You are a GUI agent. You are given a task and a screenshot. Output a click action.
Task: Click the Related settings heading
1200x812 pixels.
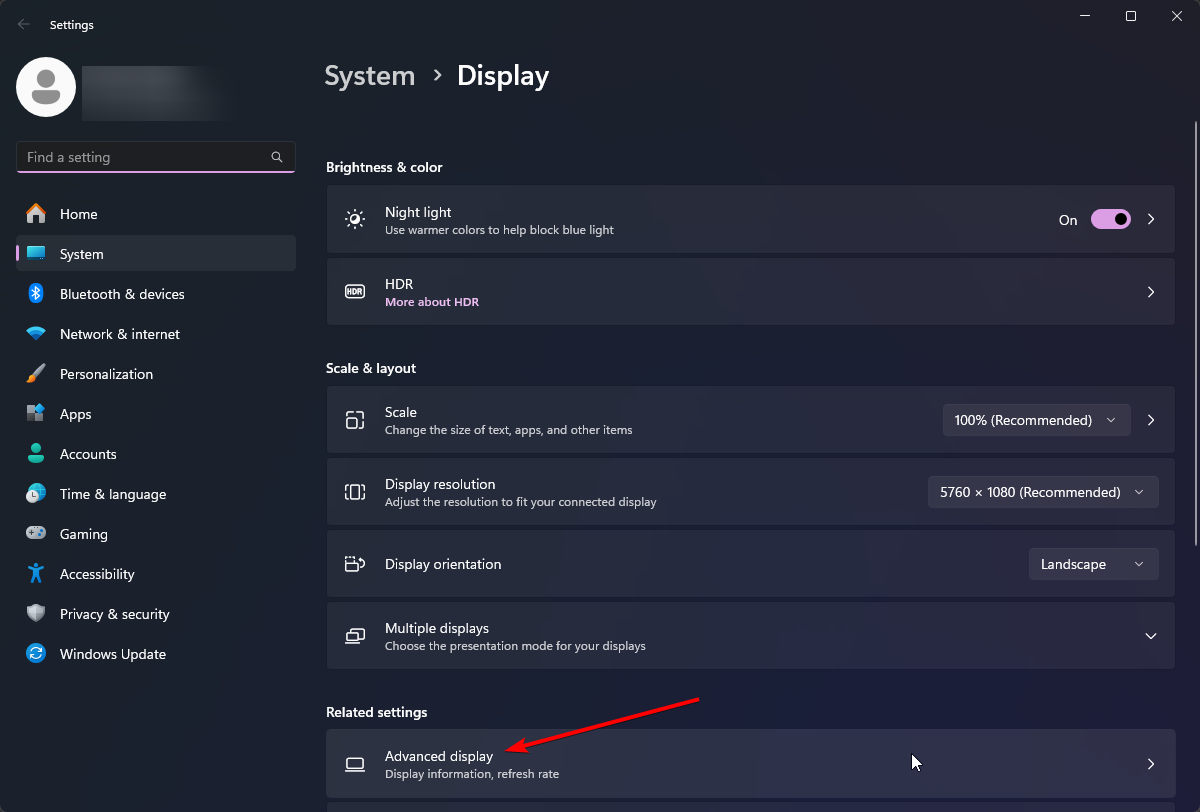tap(376, 712)
